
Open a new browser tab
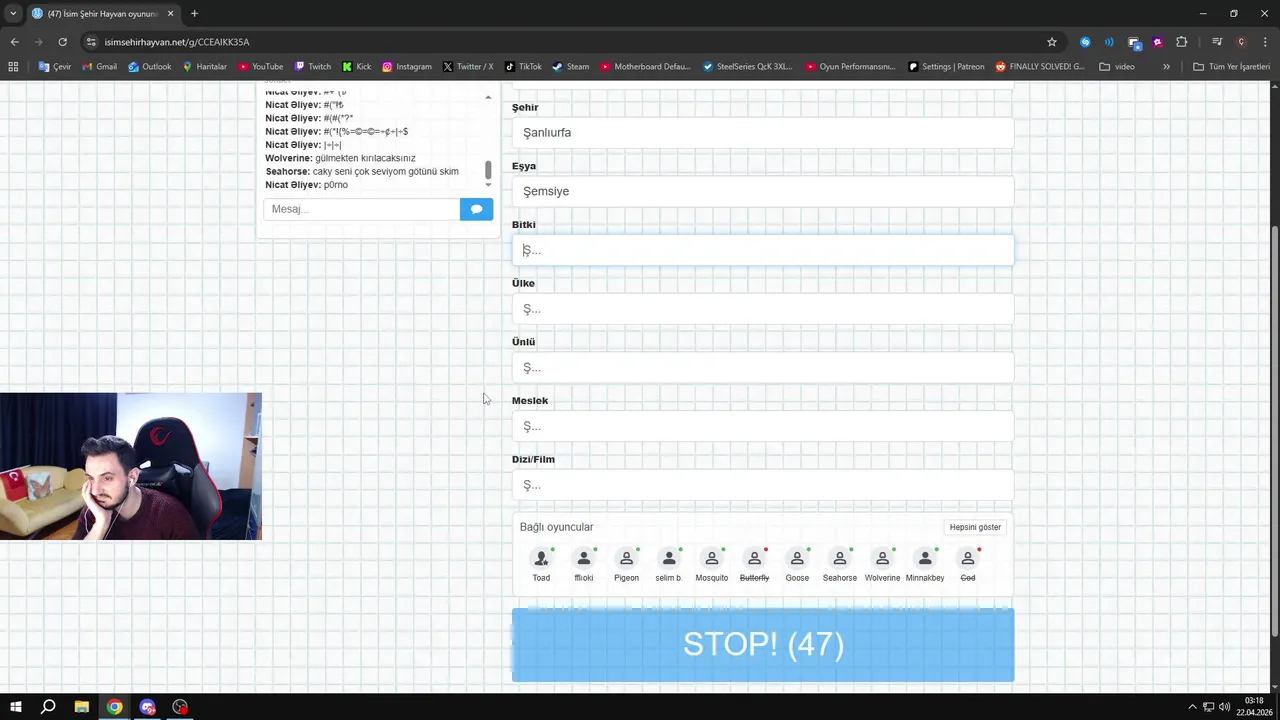[x=194, y=14]
